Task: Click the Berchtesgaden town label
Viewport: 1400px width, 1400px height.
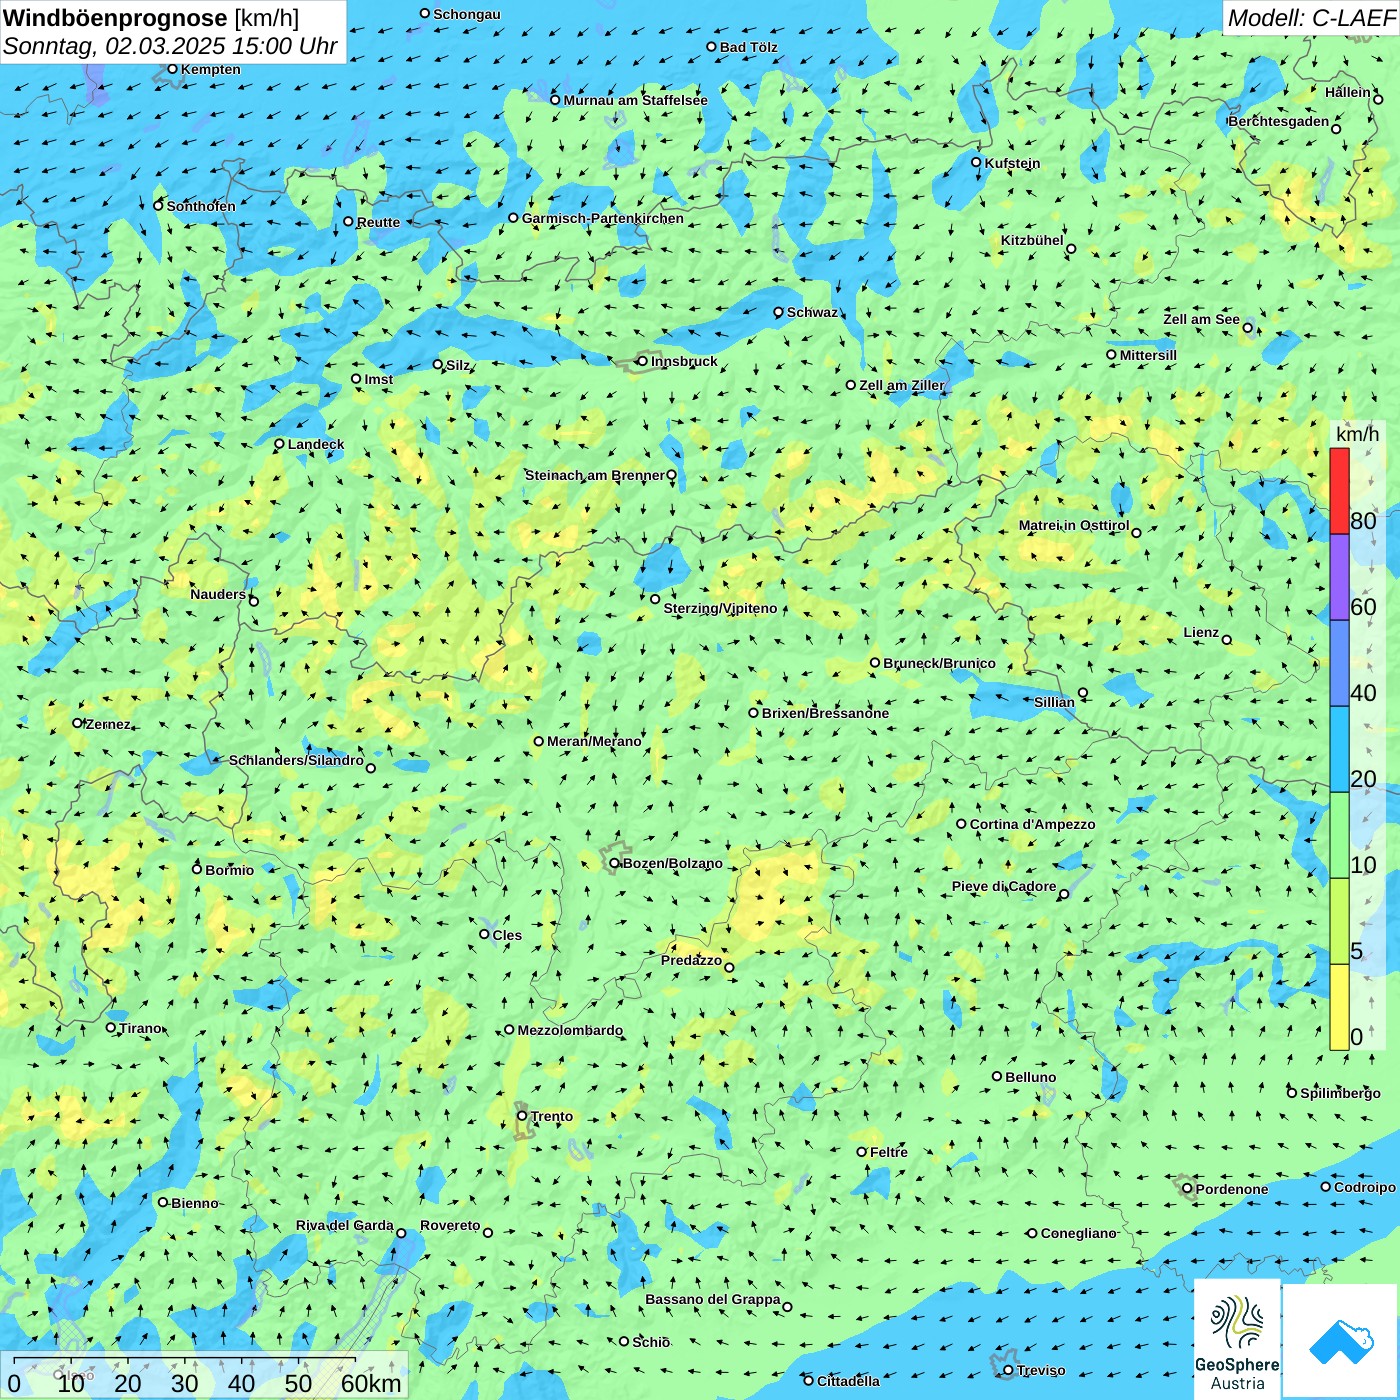Action: click(1278, 121)
